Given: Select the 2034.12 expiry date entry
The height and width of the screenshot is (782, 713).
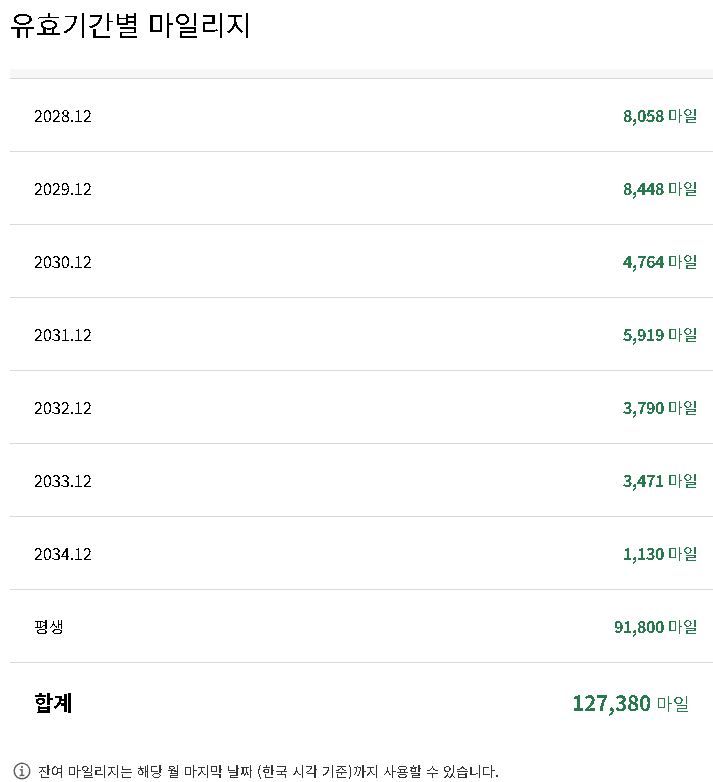Looking at the screenshot, I should tap(62, 554).
